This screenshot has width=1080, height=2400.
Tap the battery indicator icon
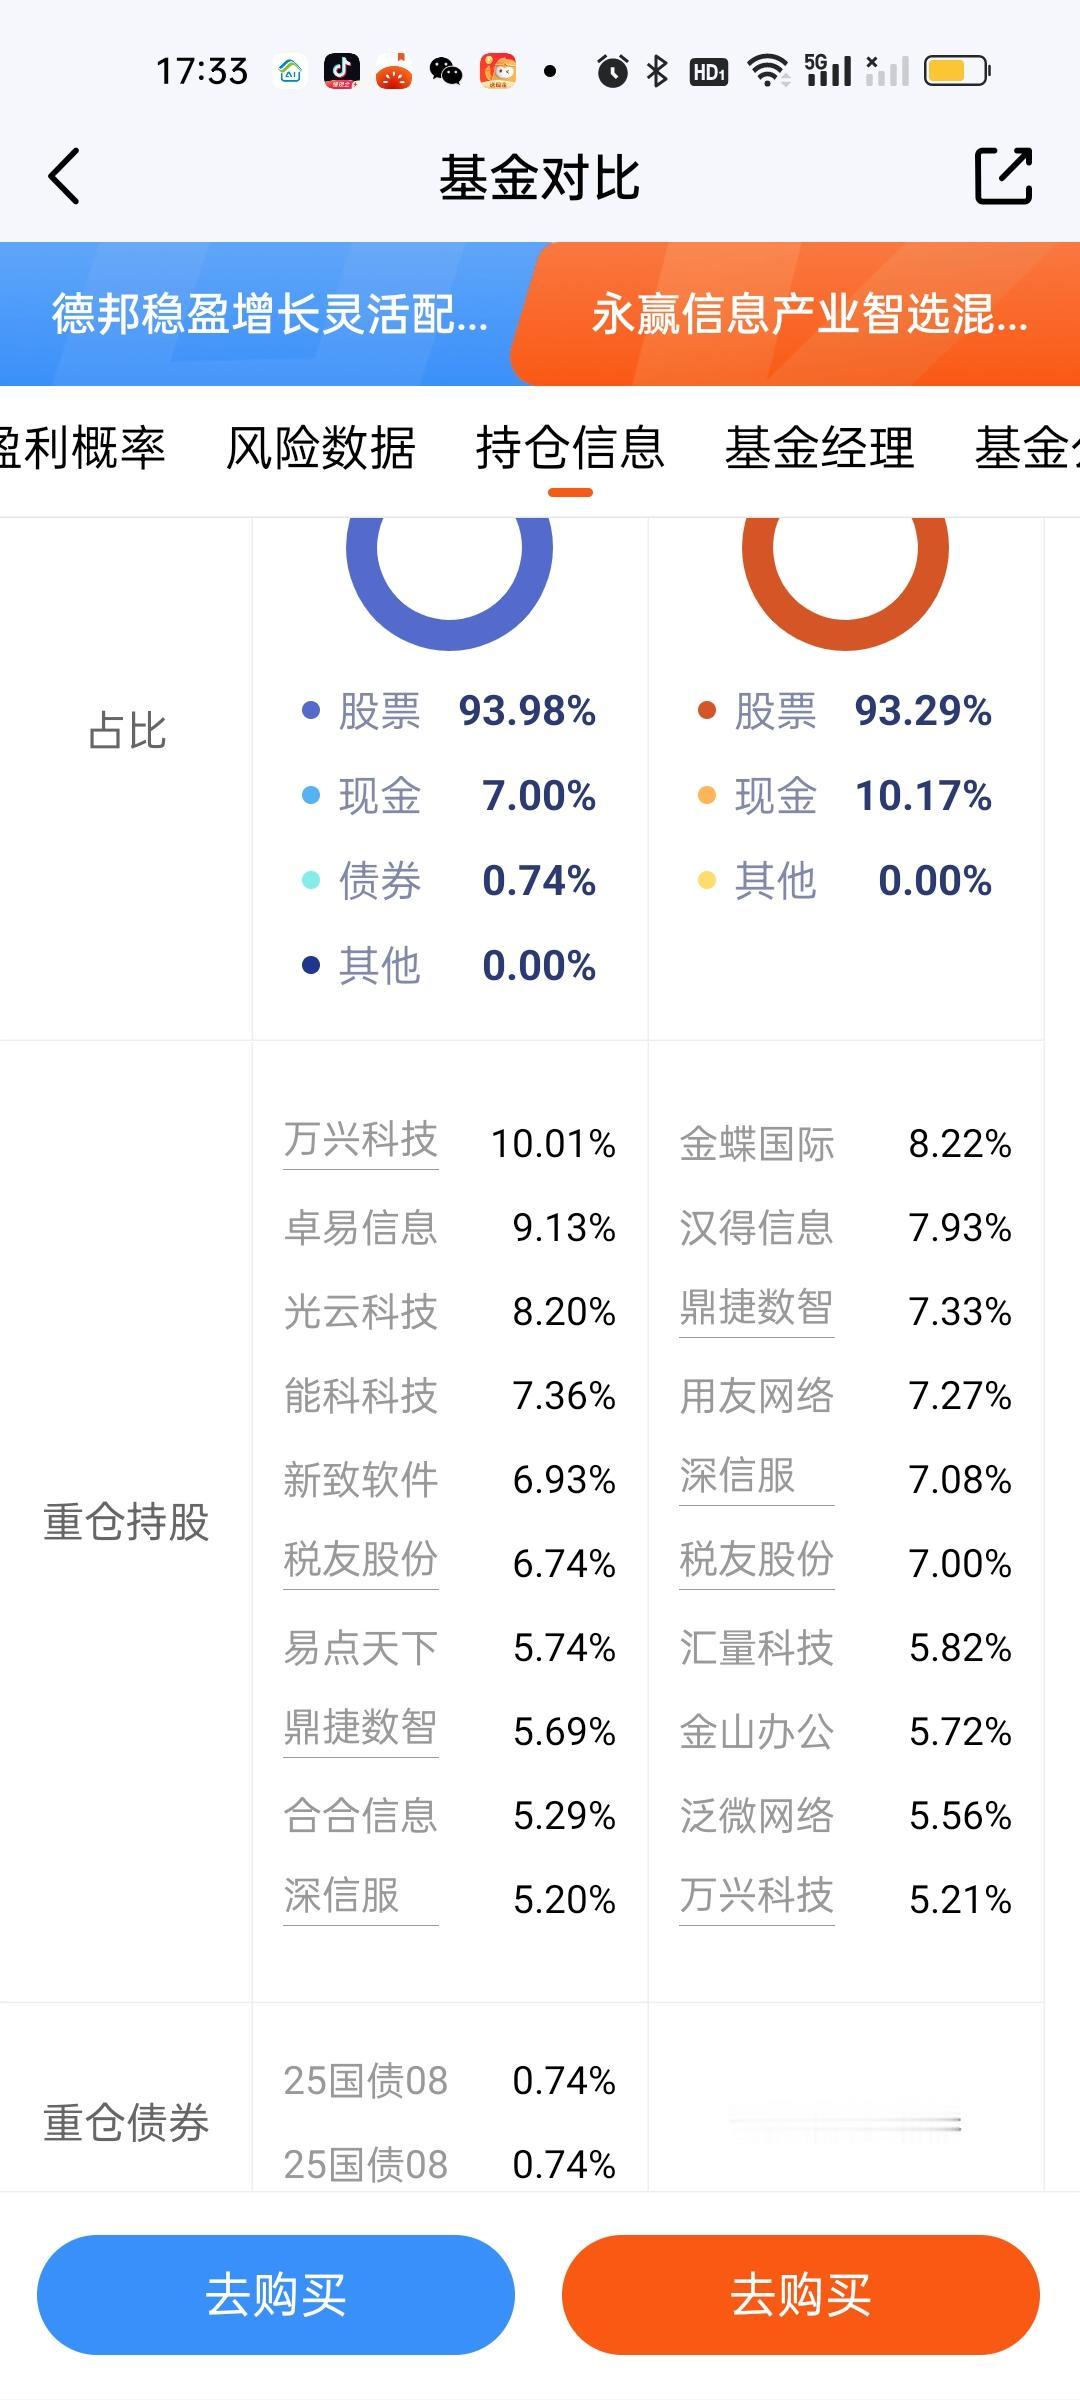[956, 71]
